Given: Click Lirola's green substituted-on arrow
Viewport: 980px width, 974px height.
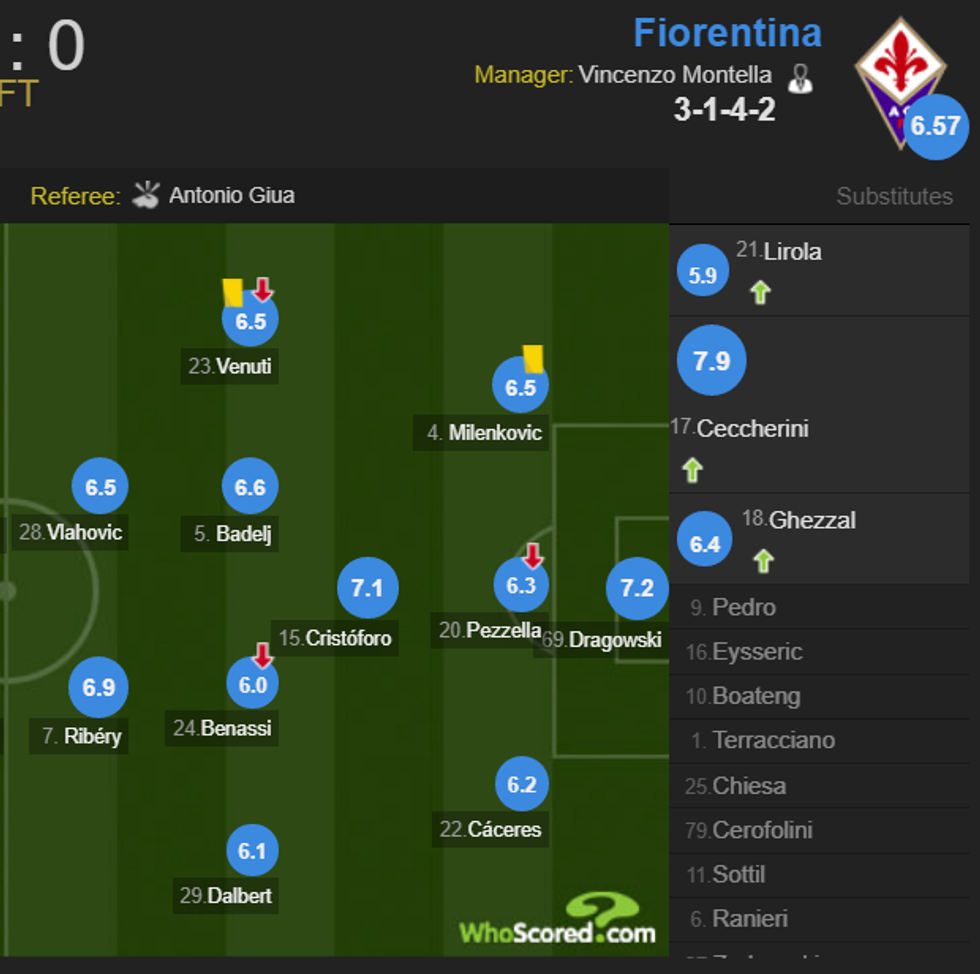Looking at the screenshot, I should [760, 292].
